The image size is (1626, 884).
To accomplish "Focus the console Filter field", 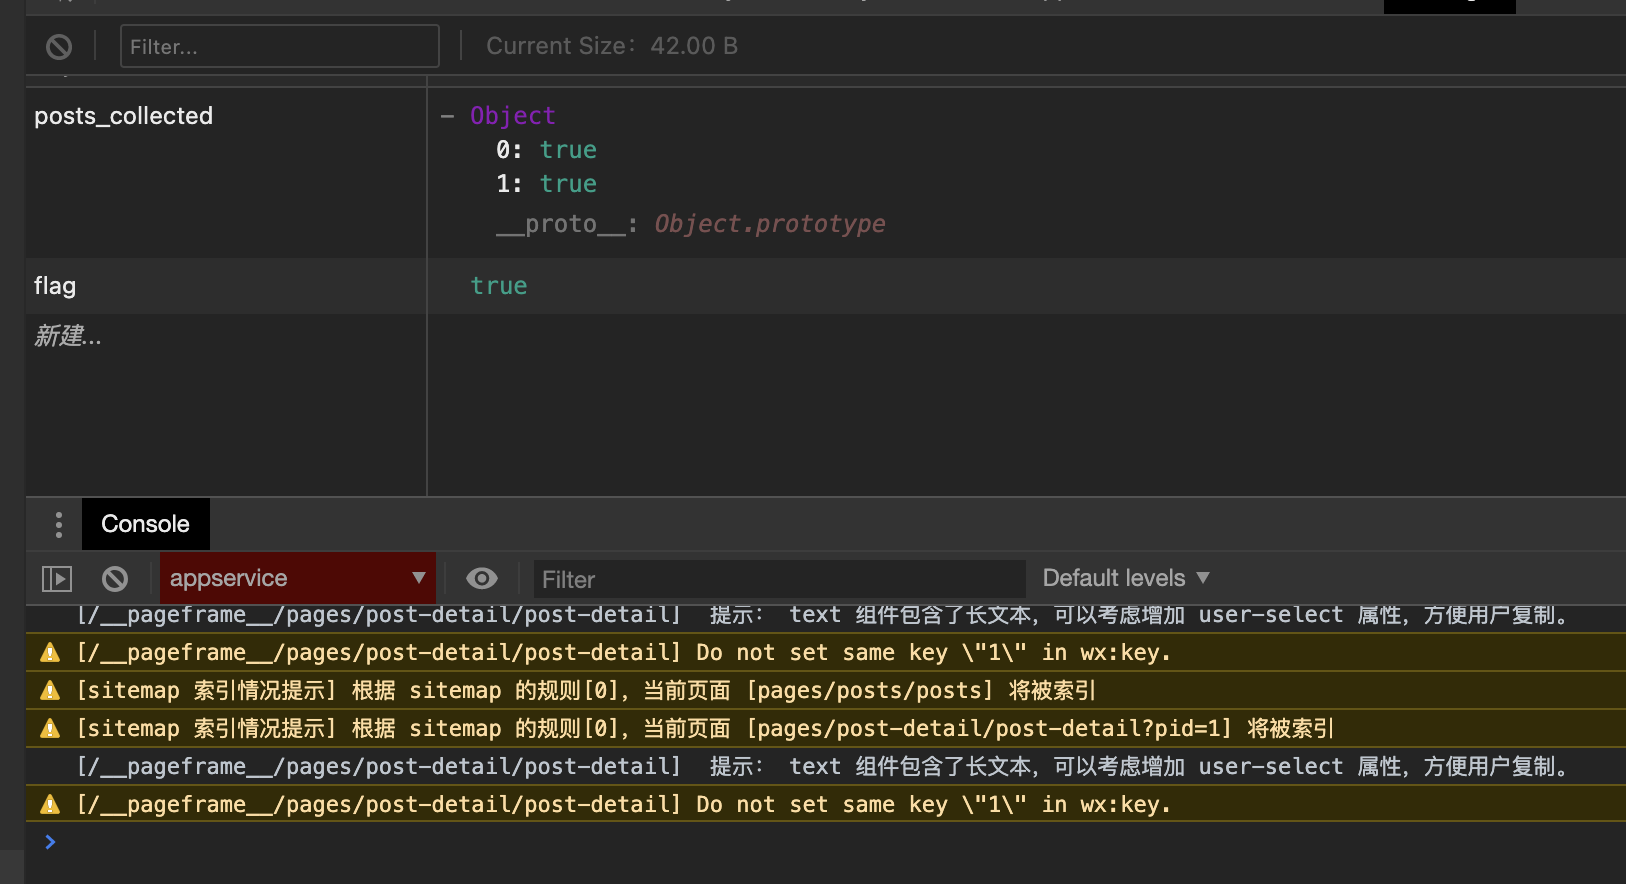I will (x=780, y=579).
